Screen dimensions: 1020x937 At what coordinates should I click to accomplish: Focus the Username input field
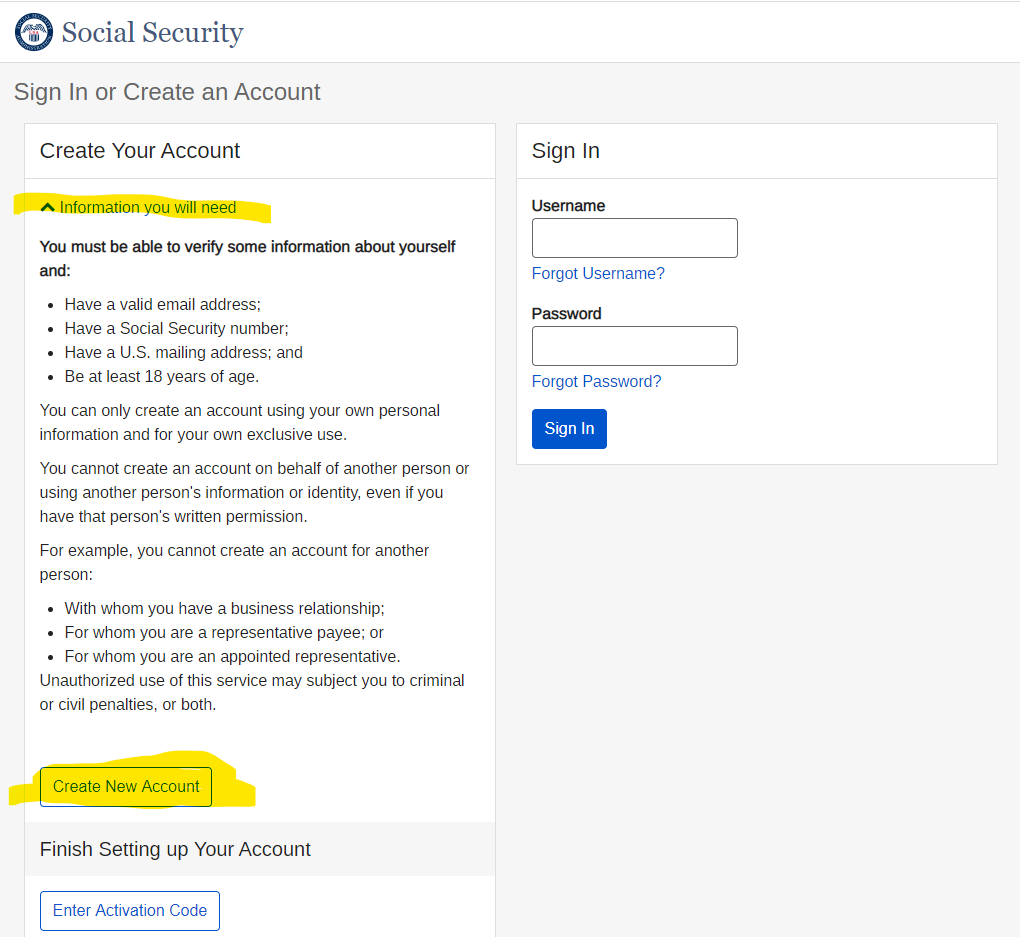pos(634,238)
